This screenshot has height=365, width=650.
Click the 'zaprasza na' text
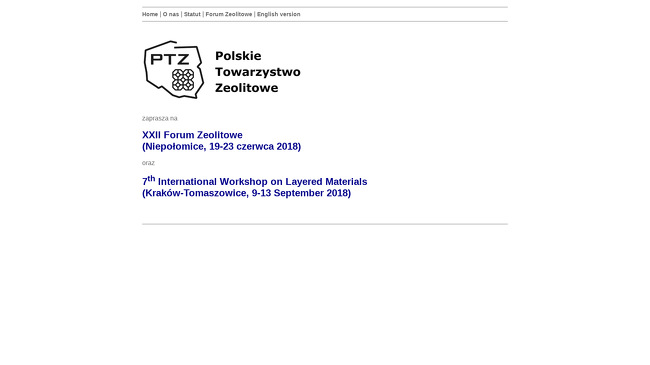point(160,118)
